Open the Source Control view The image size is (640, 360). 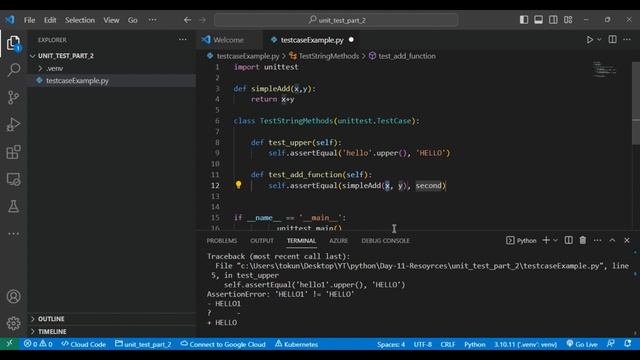point(13,97)
